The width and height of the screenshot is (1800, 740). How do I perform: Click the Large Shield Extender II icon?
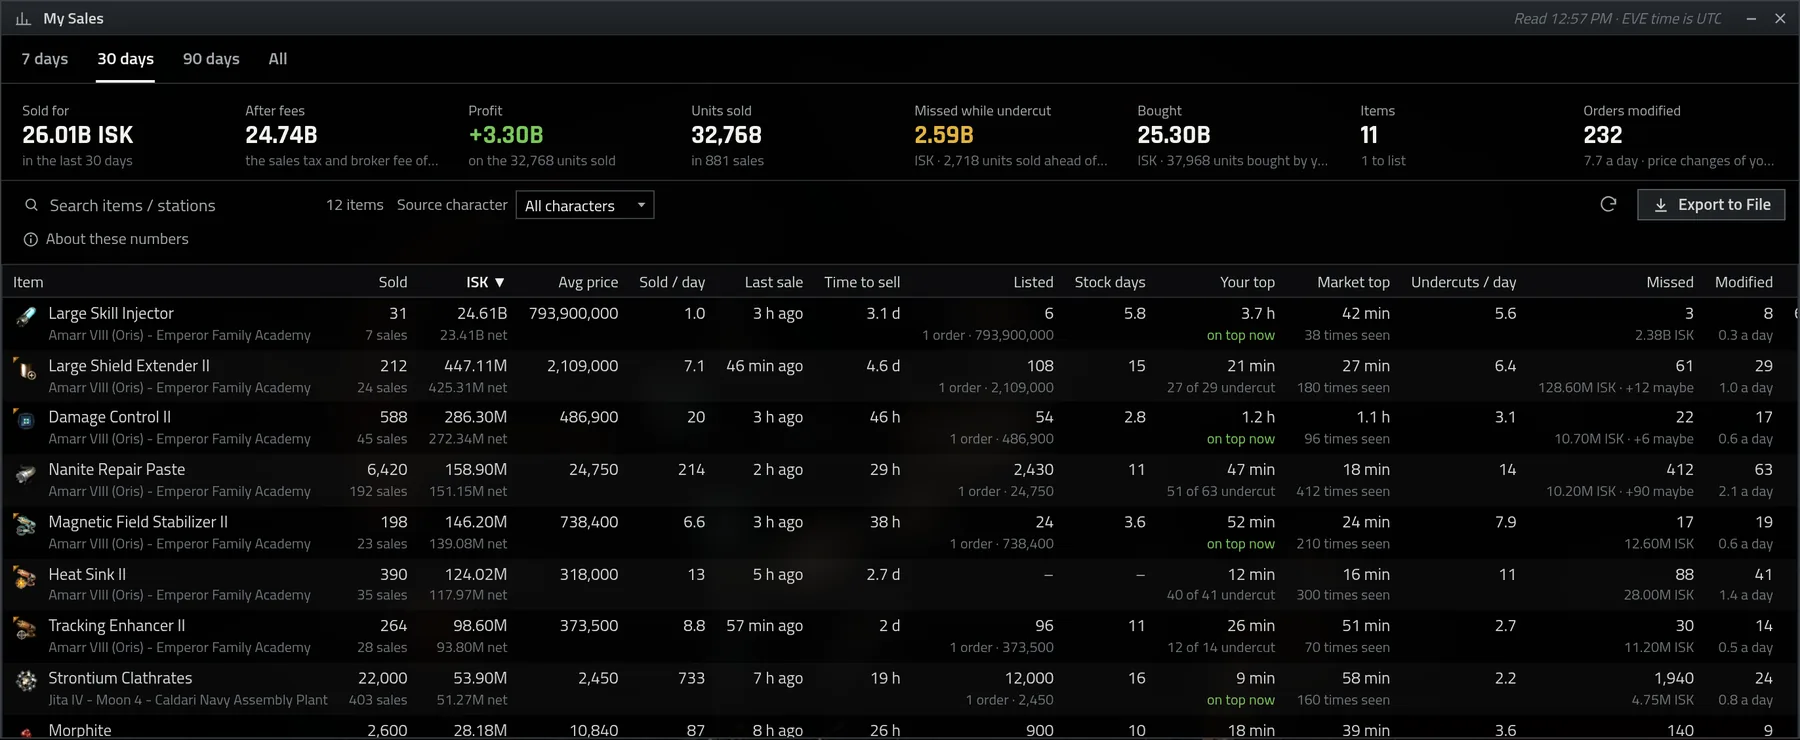coord(26,369)
